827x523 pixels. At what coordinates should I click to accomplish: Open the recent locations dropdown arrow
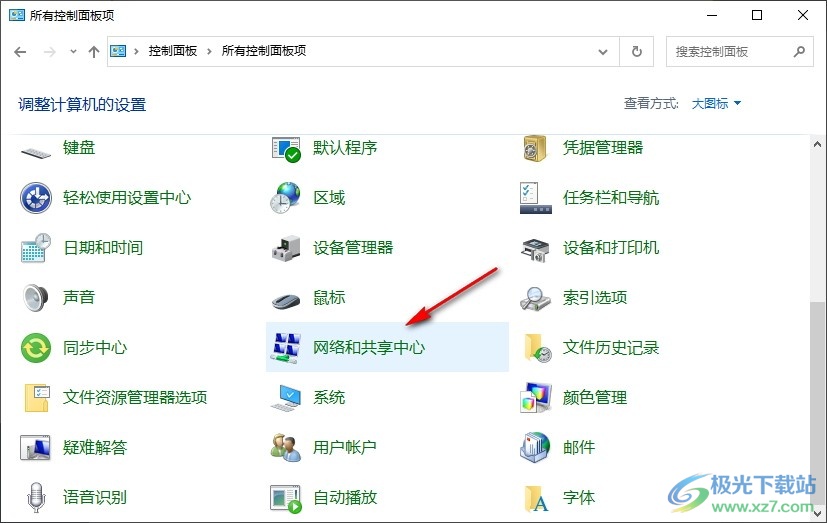73,52
